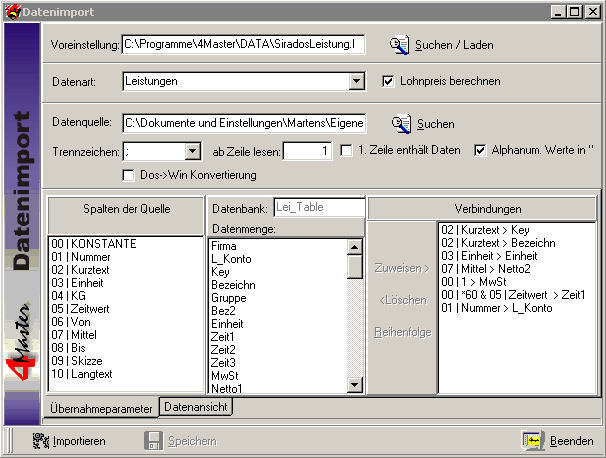Screen dimensions: 606x458
Task: Toggle the Lohnpreis berechnen checkbox
Action: point(390,81)
